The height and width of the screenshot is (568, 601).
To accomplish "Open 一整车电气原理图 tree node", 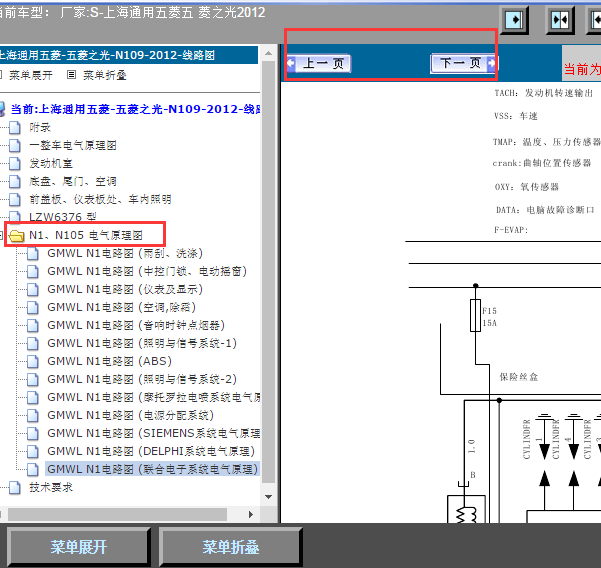I will [73, 145].
